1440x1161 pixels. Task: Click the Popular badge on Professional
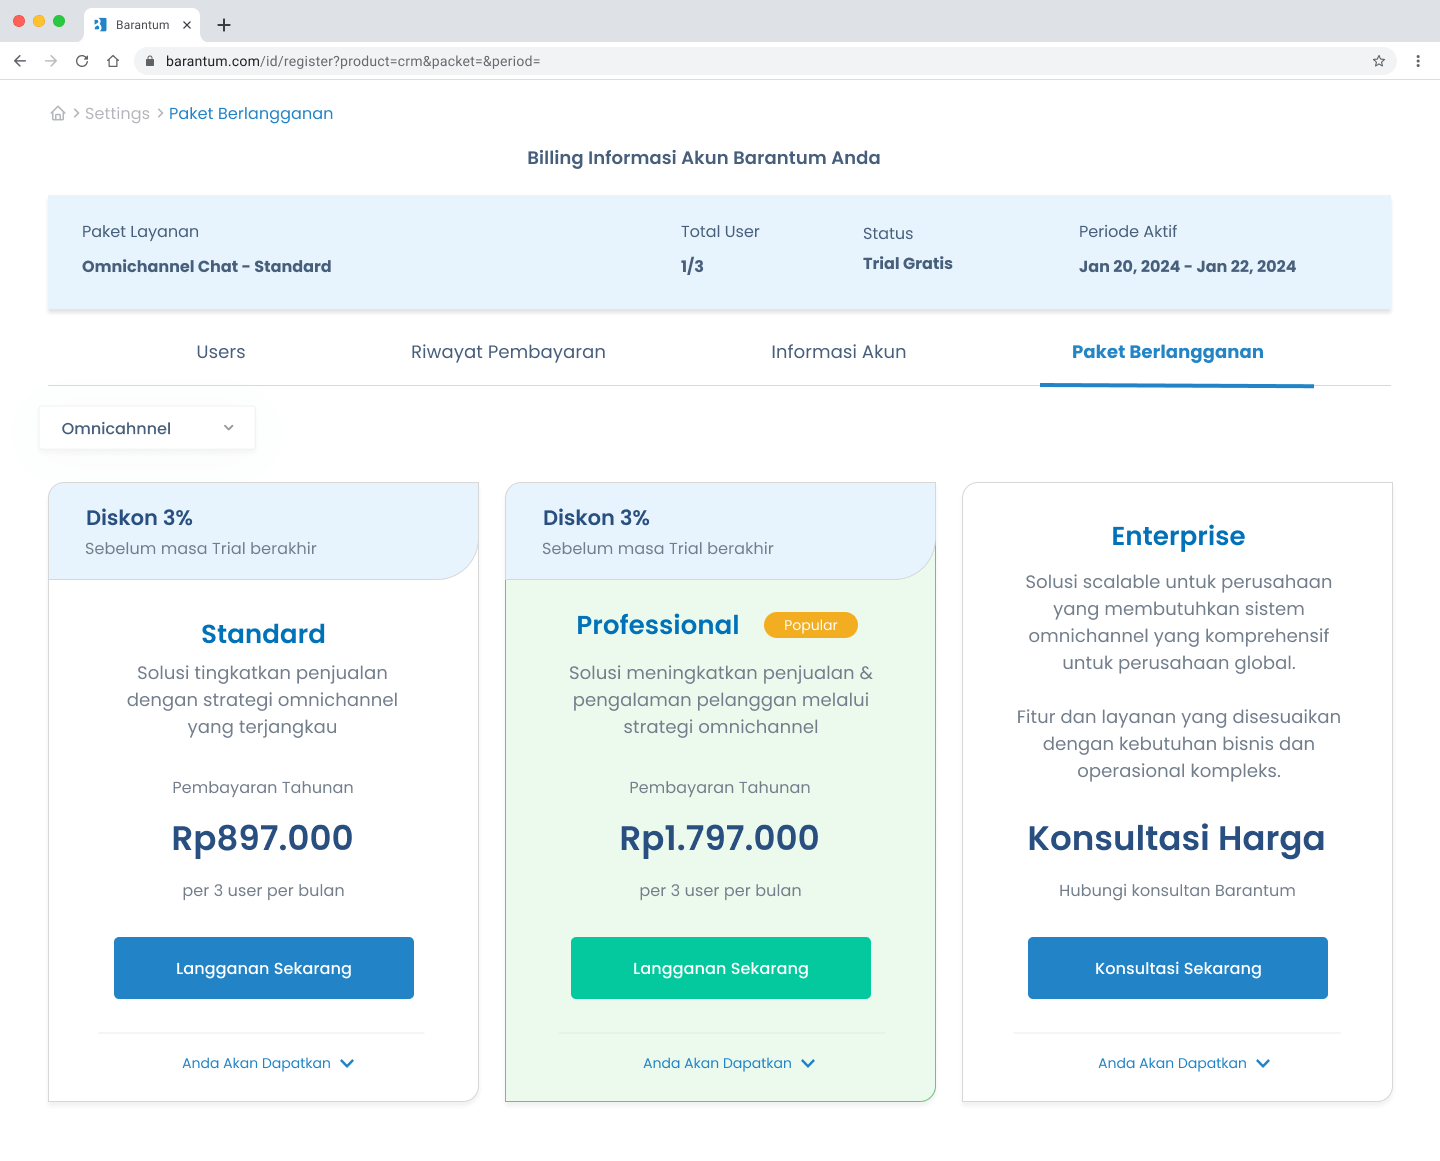pos(811,625)
